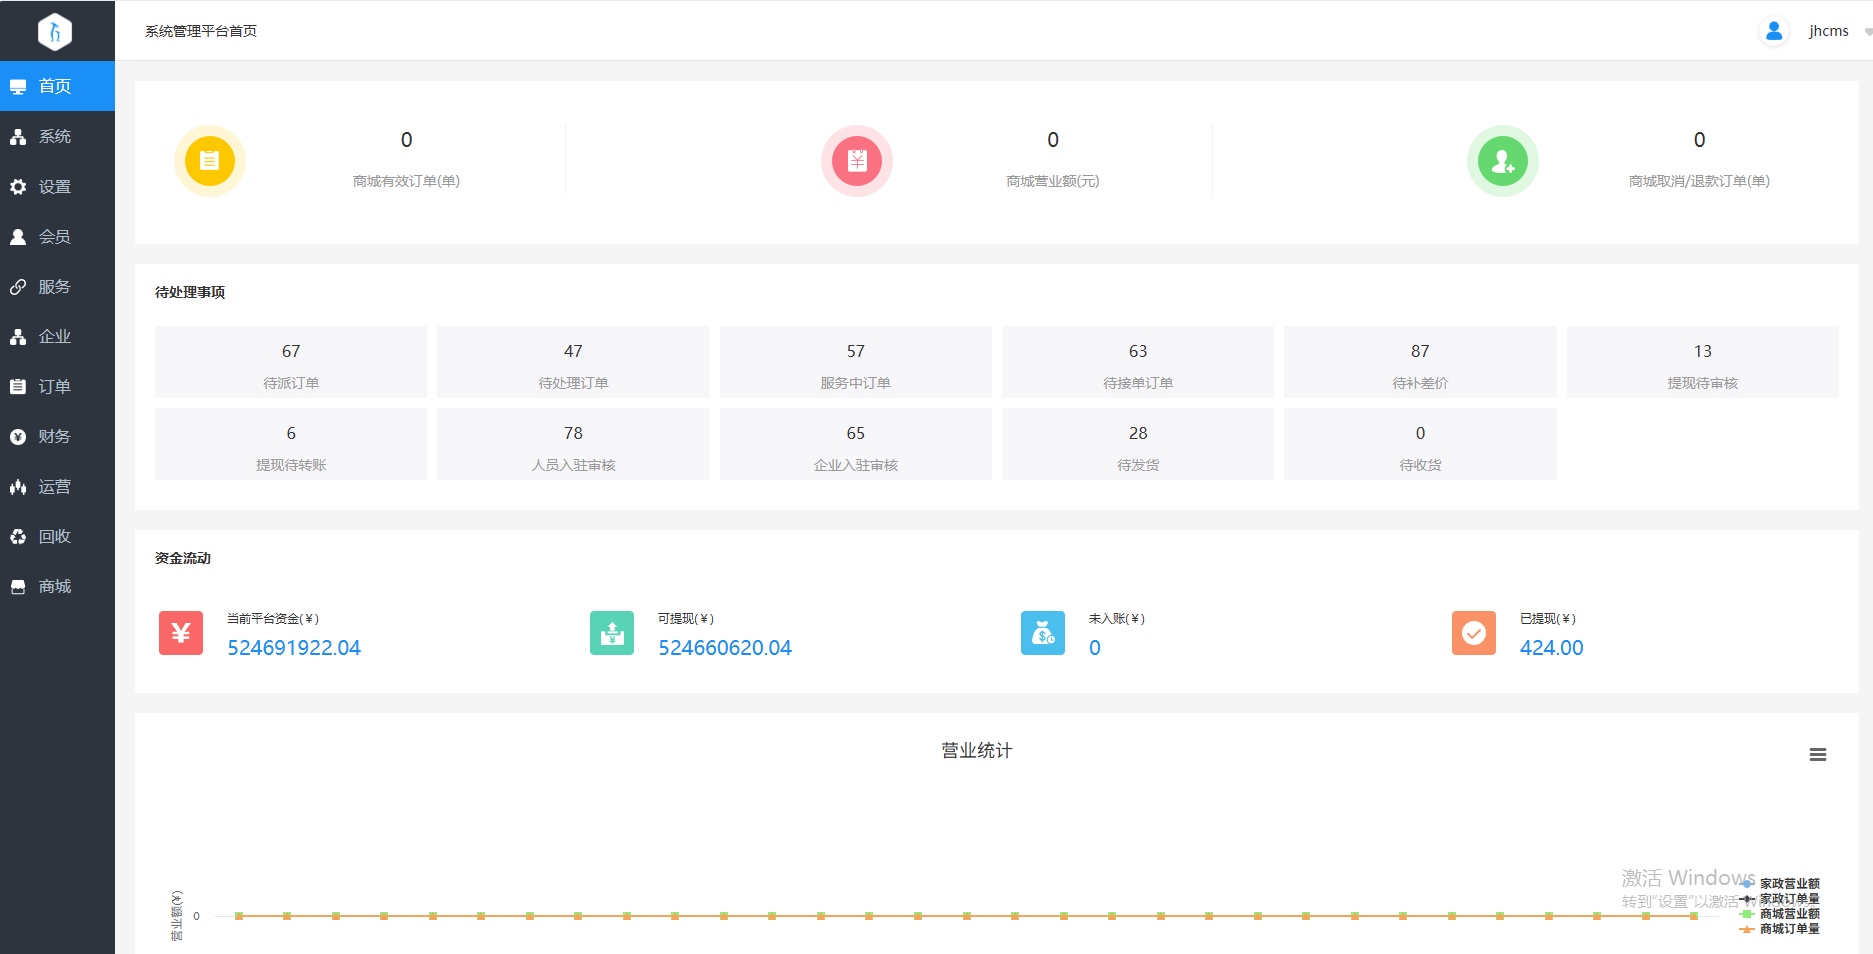Click the teal withdrawable funds icon
This screenshot has width=1873, height=954.
click(612, 633)
